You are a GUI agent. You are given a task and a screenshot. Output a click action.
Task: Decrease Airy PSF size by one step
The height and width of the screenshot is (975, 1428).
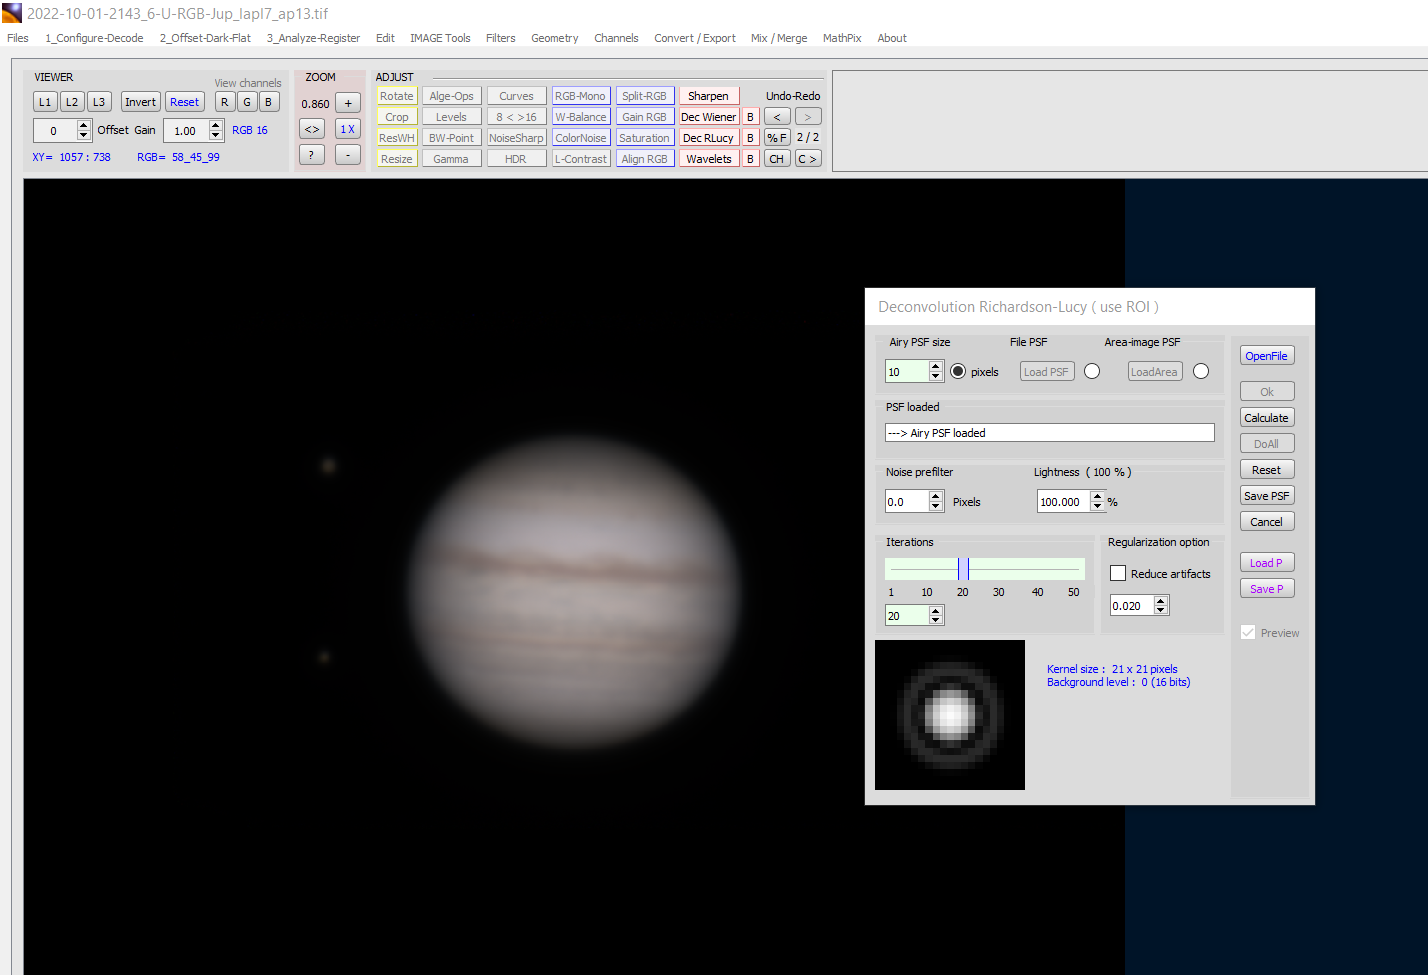(x=936, y=377)
